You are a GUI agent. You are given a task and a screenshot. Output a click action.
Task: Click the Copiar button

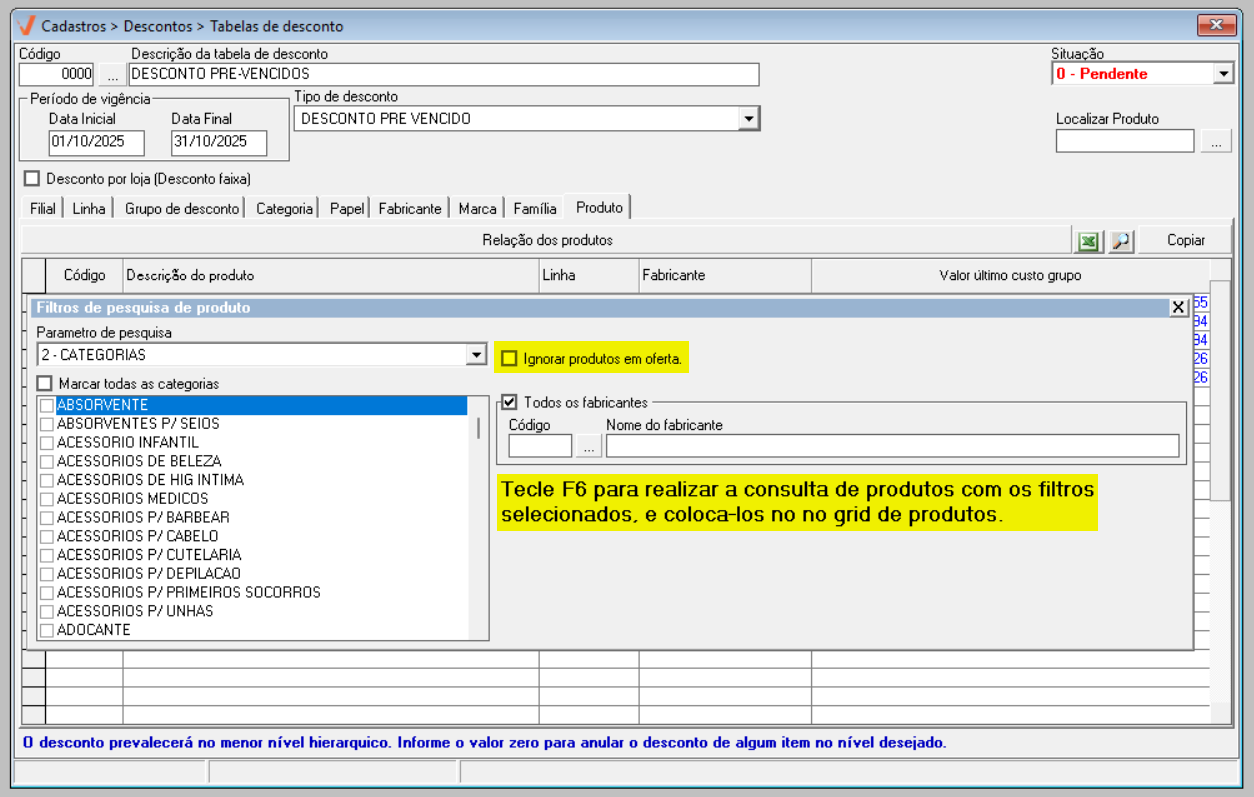coord(1186,241)
